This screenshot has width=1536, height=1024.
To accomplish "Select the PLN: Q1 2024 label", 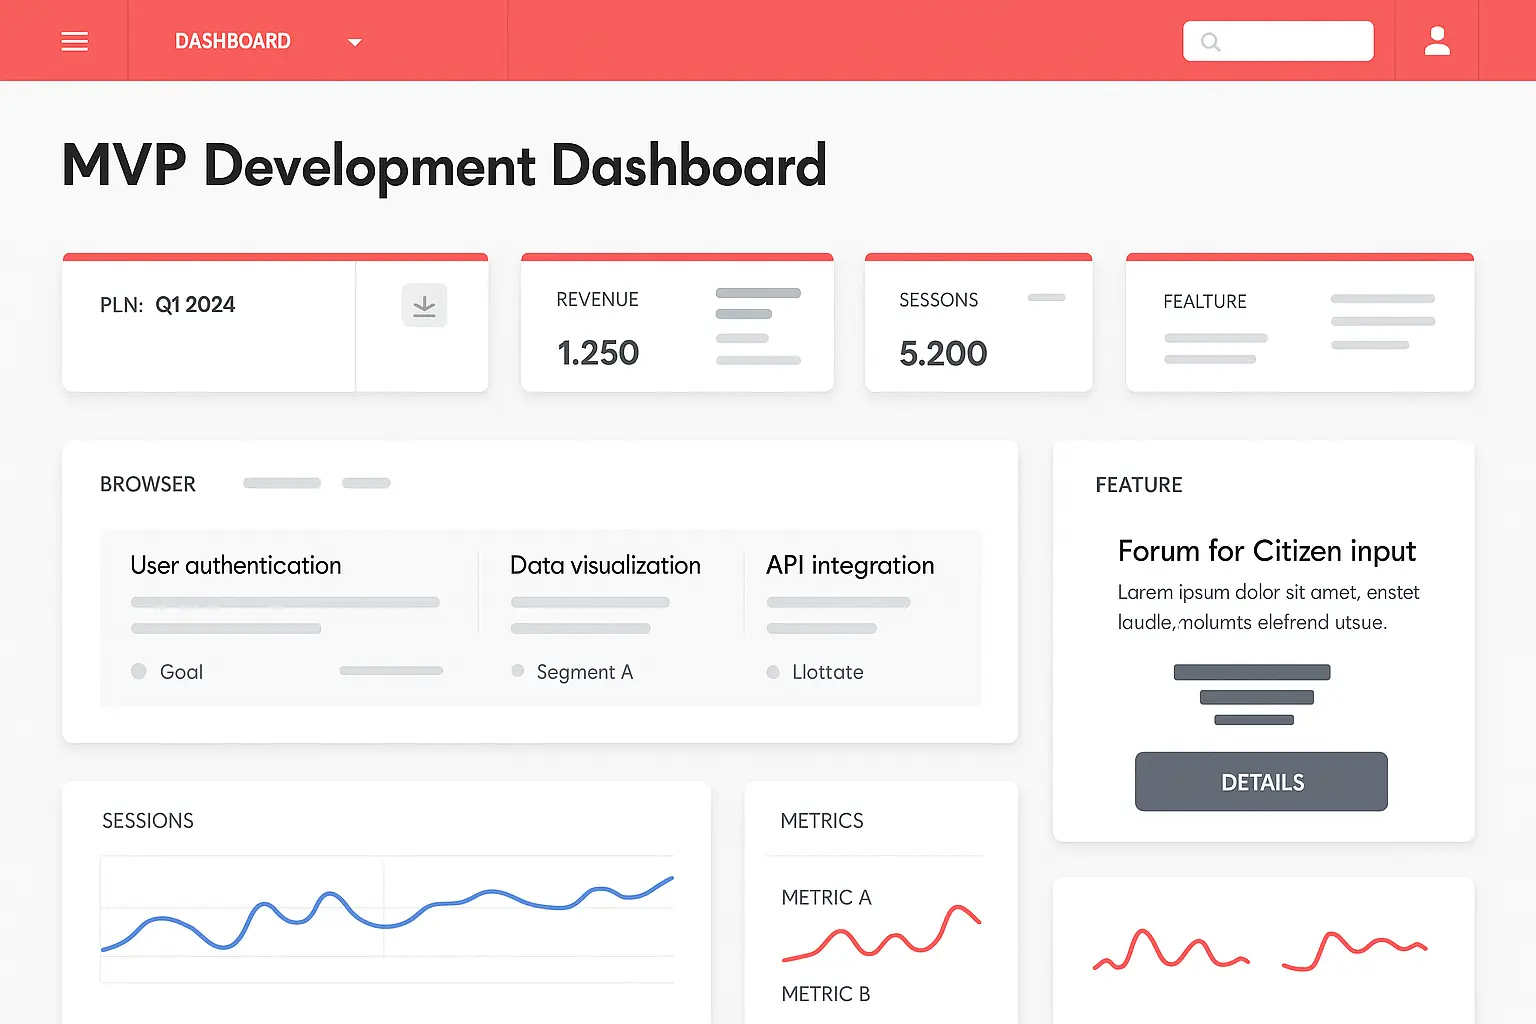I will point(167,305).
